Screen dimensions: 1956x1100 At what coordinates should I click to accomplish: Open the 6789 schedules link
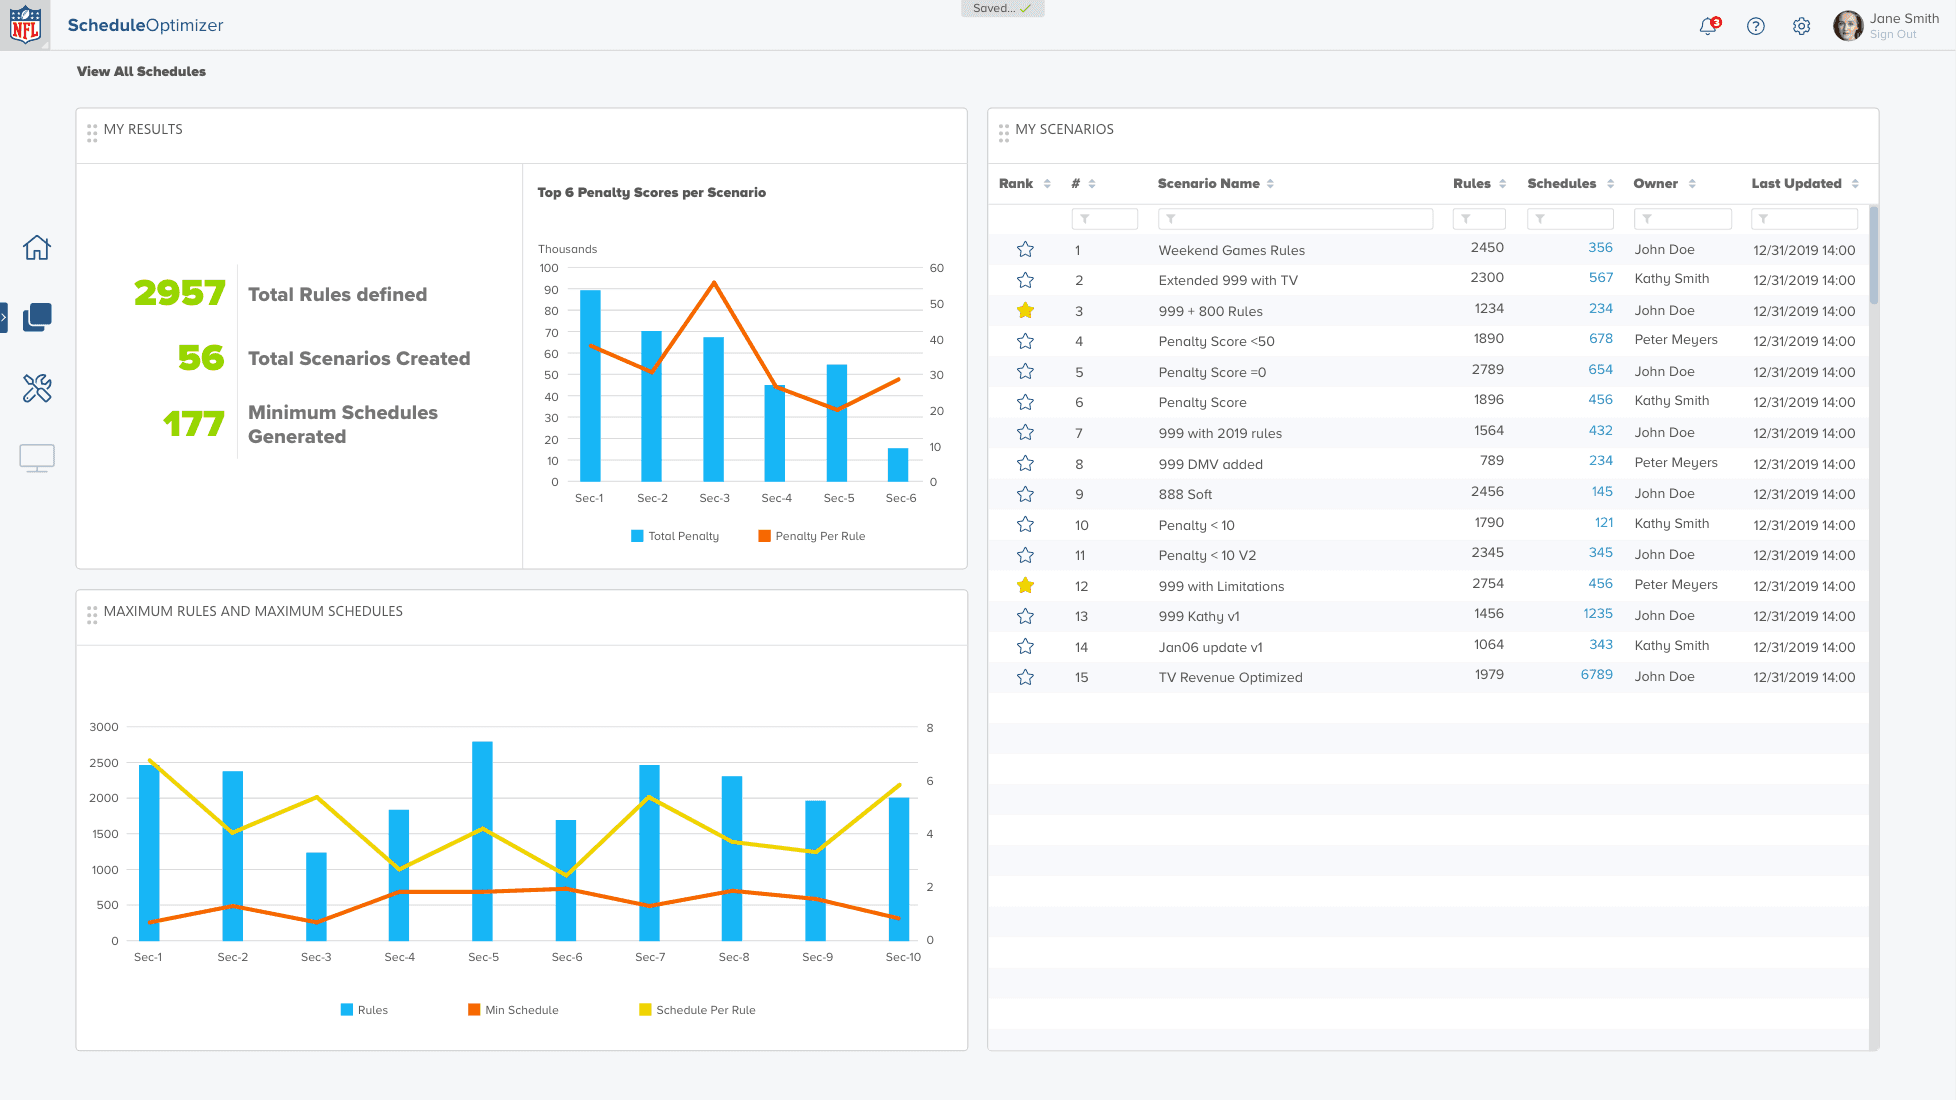tap(1596, 675)
